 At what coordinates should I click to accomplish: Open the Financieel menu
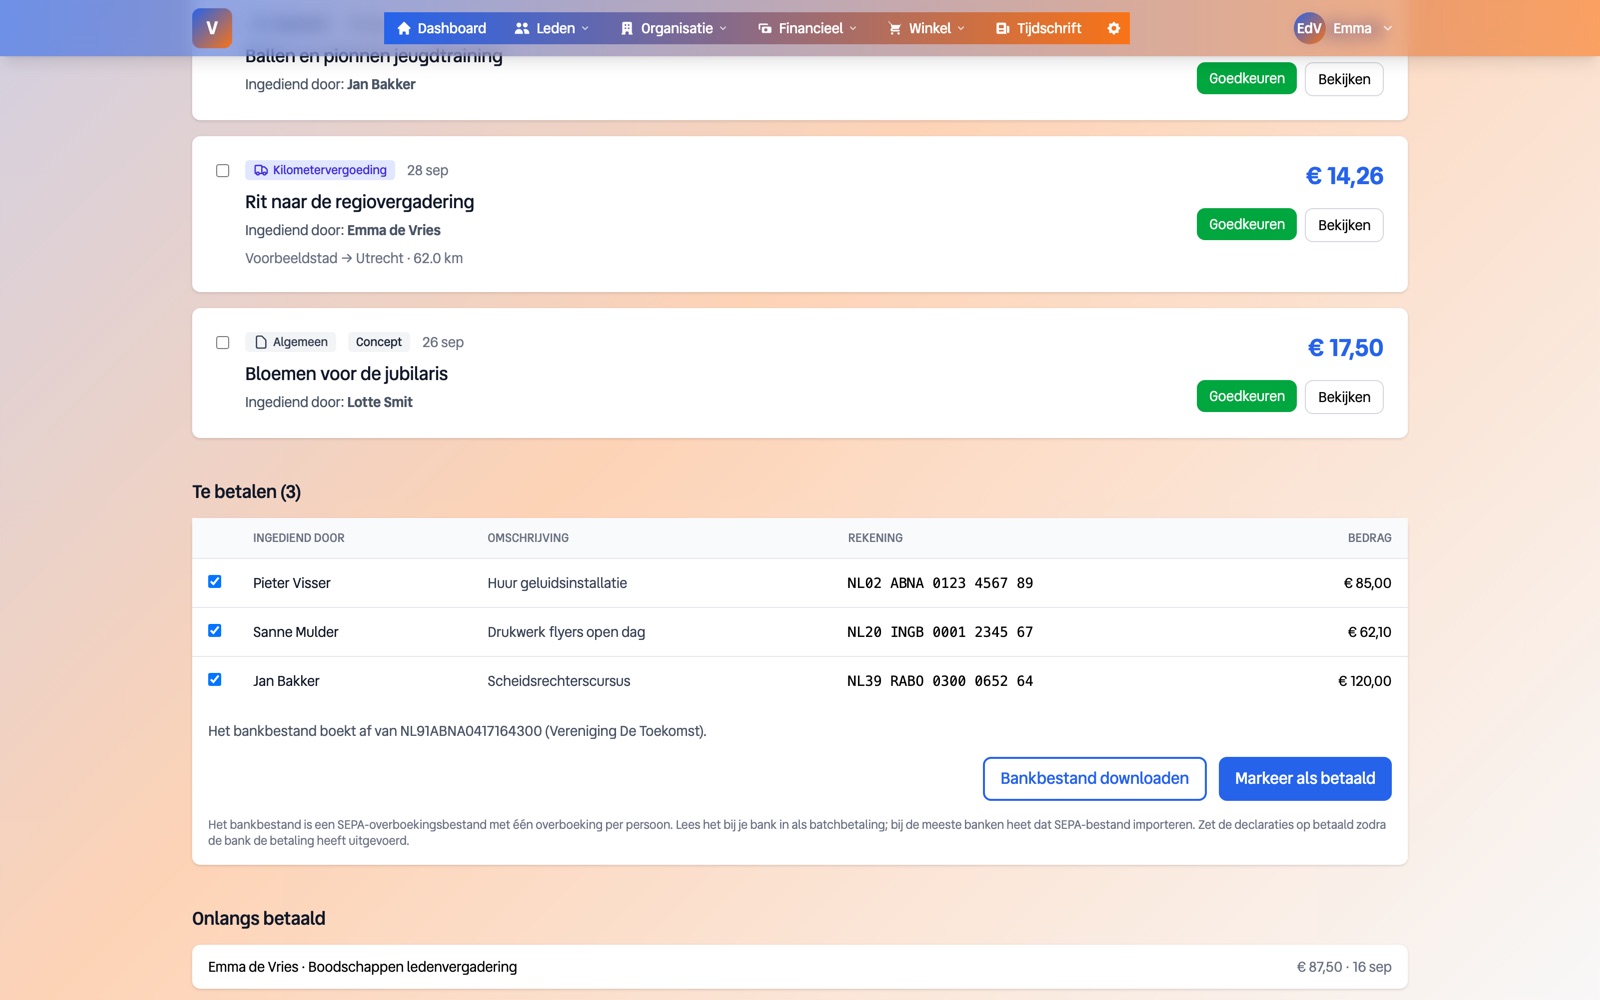click(x=808, y=28)
